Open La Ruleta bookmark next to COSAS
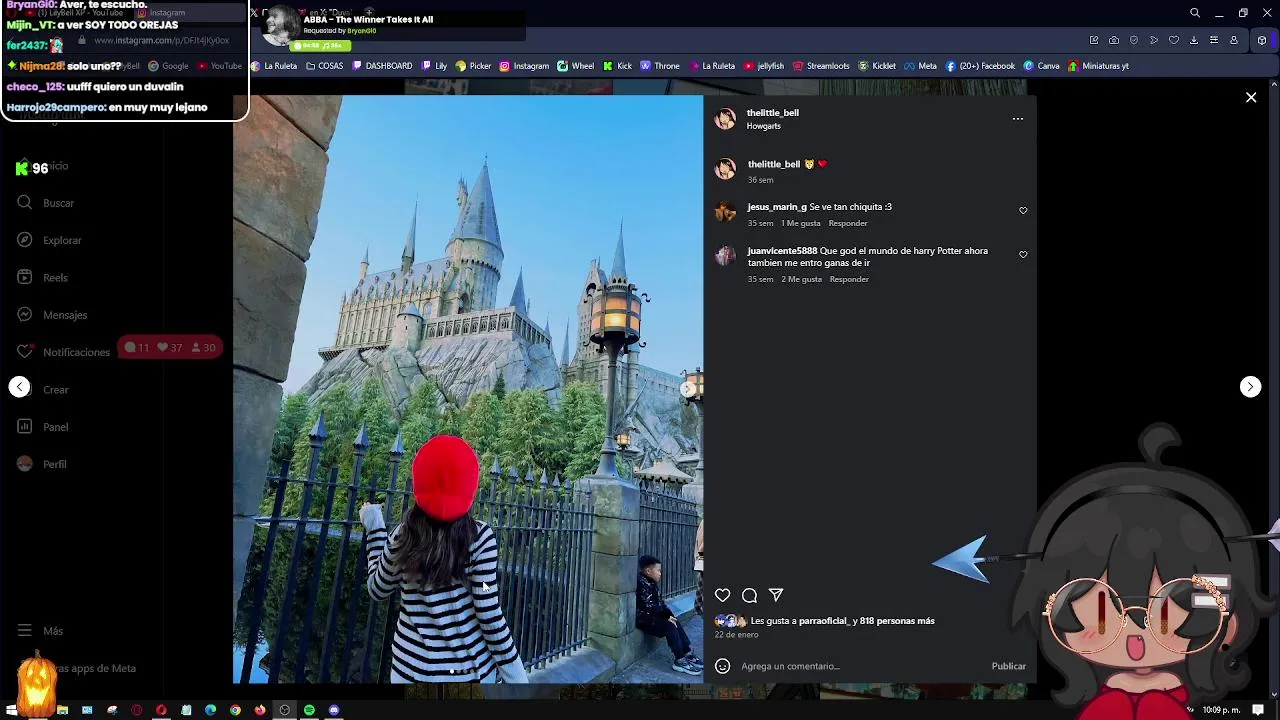Image resolution: width=1280 pixels, height=720 pixels. (x=274, y=66)
